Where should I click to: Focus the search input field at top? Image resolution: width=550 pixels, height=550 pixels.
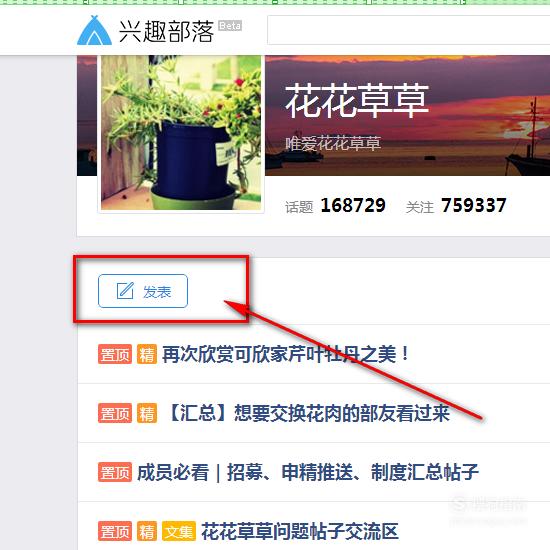click(x=408, y=30)
